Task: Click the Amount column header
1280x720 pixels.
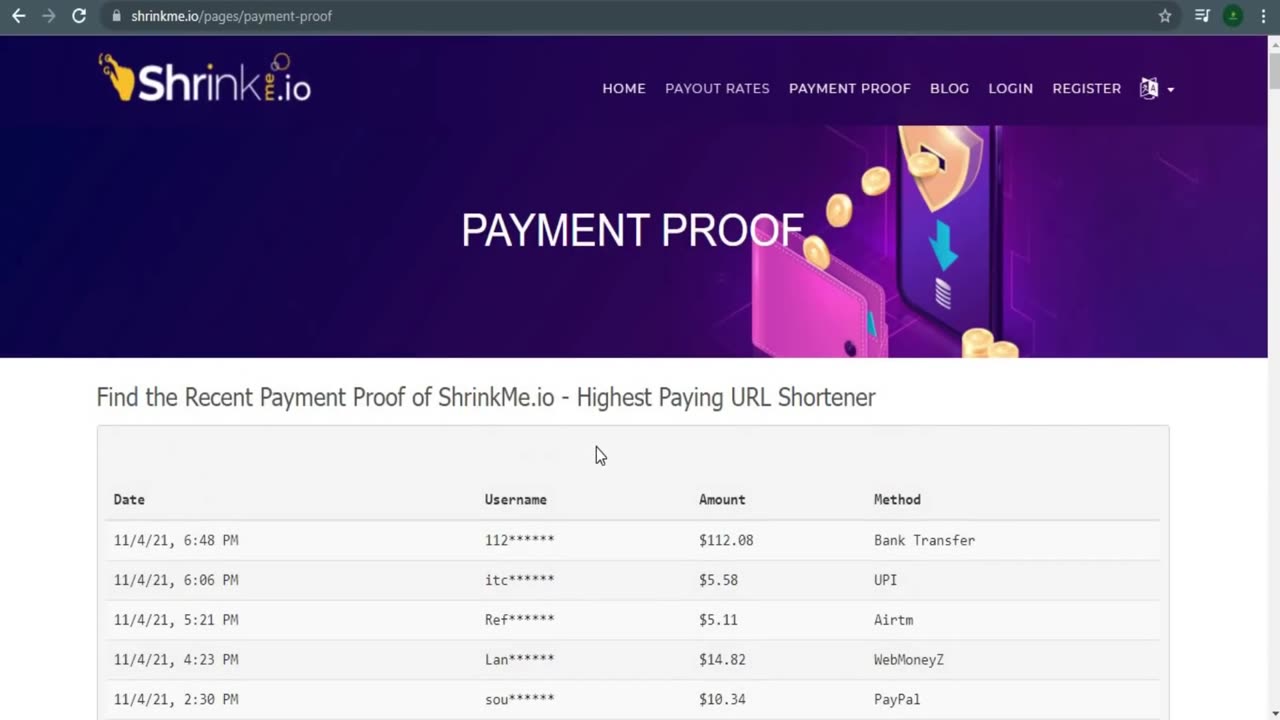Action: pos(722,499)
